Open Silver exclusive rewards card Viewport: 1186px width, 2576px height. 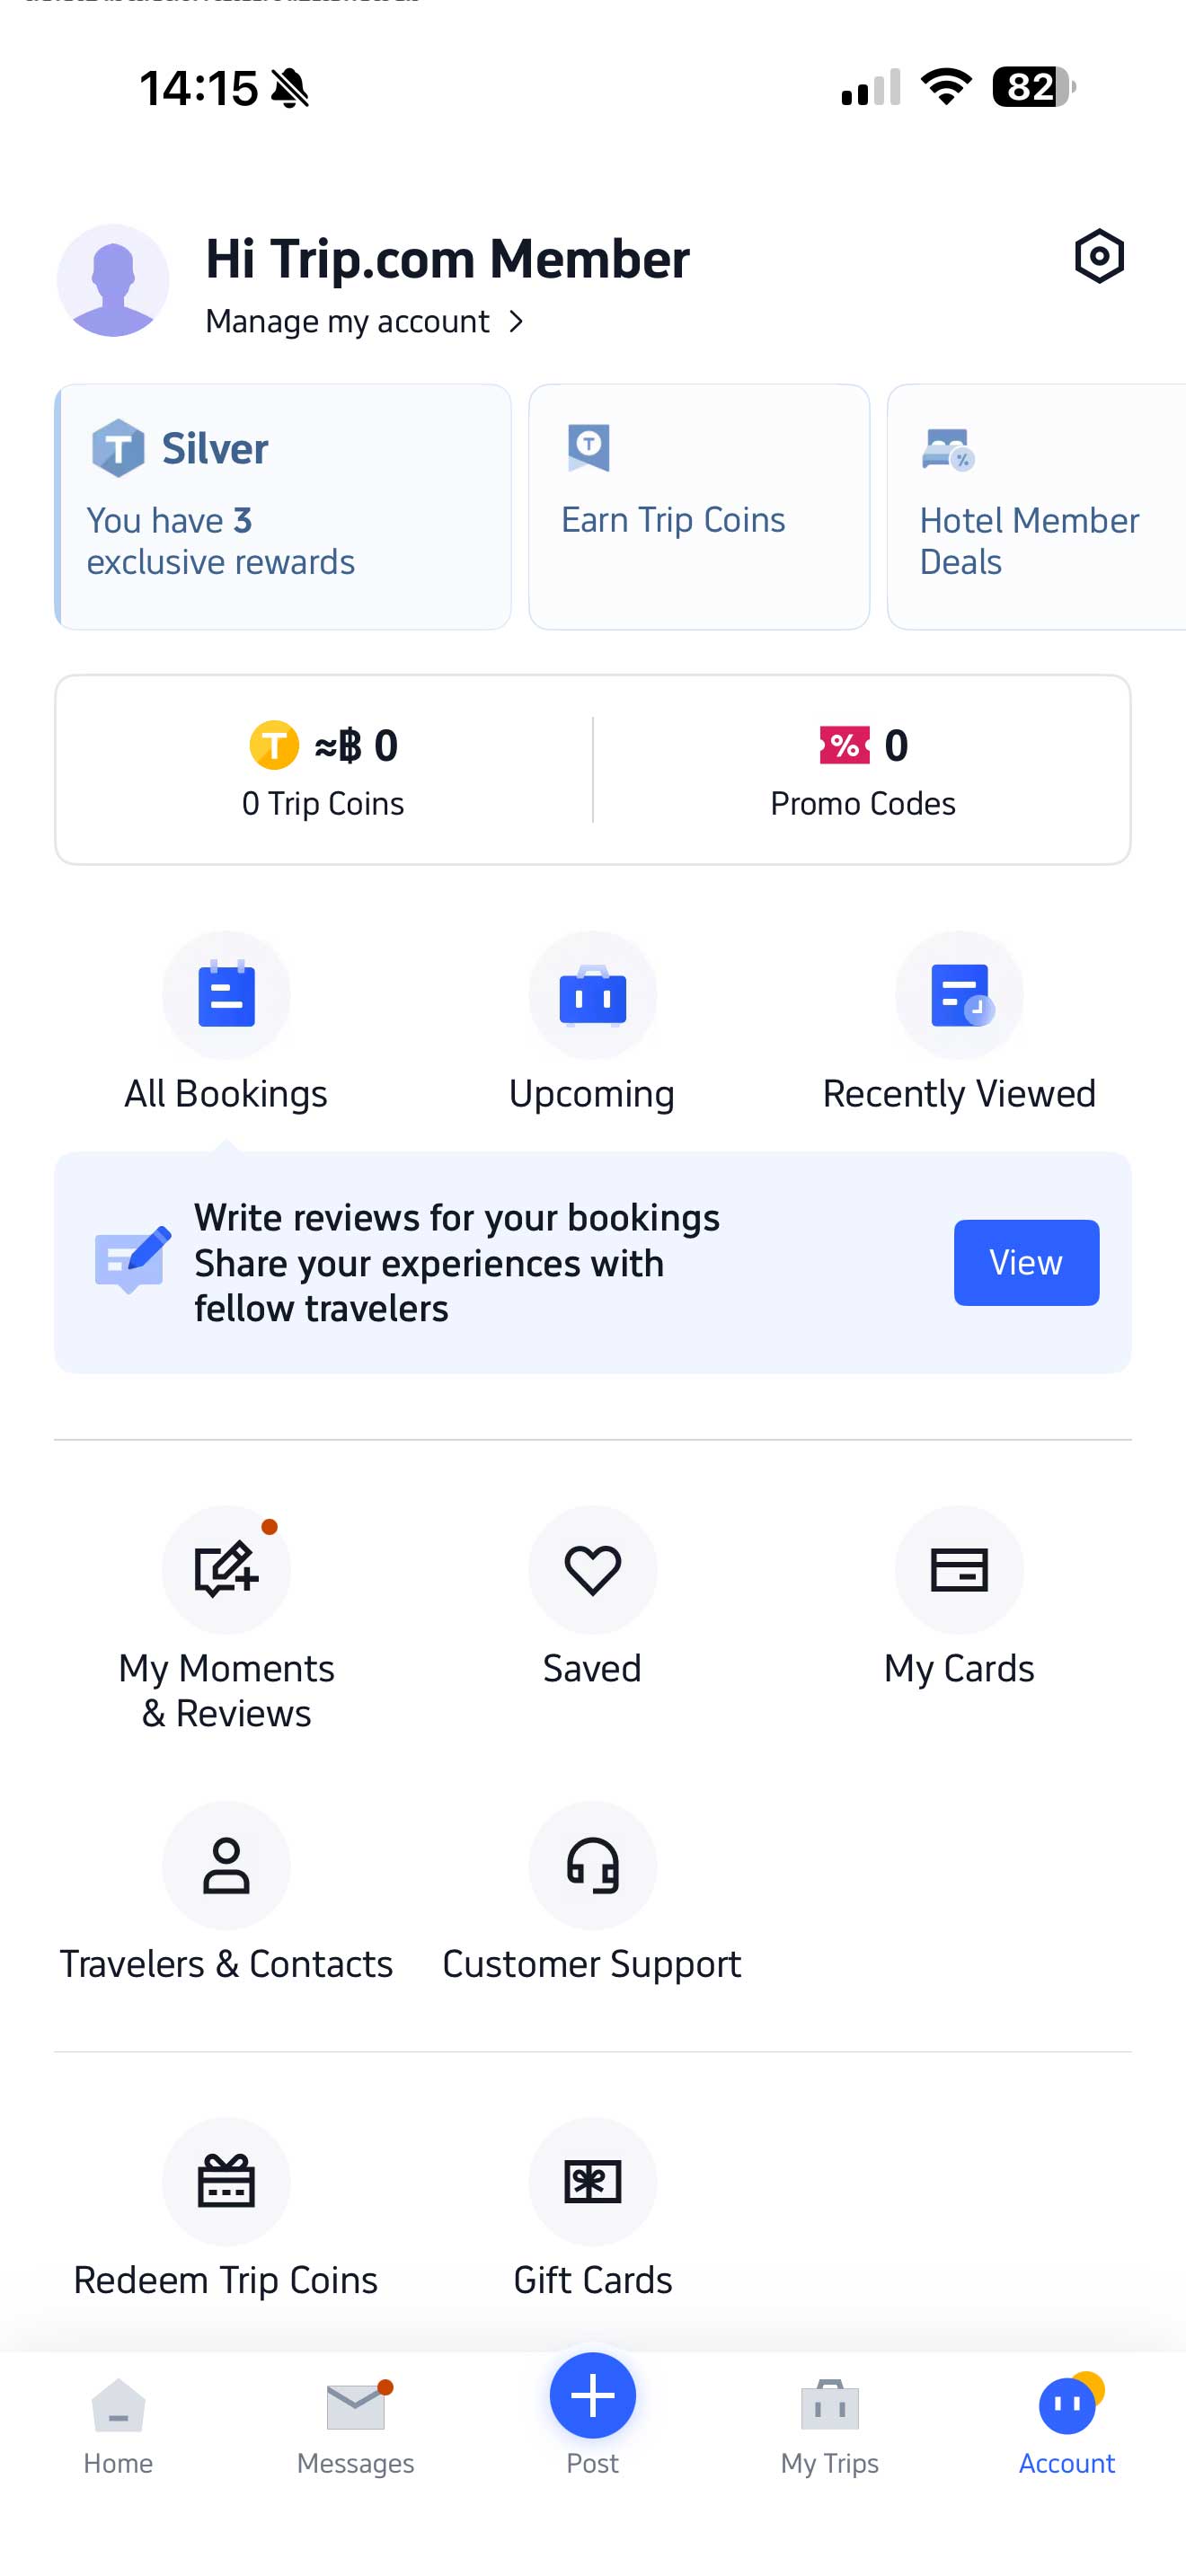[x=283, y=507]
